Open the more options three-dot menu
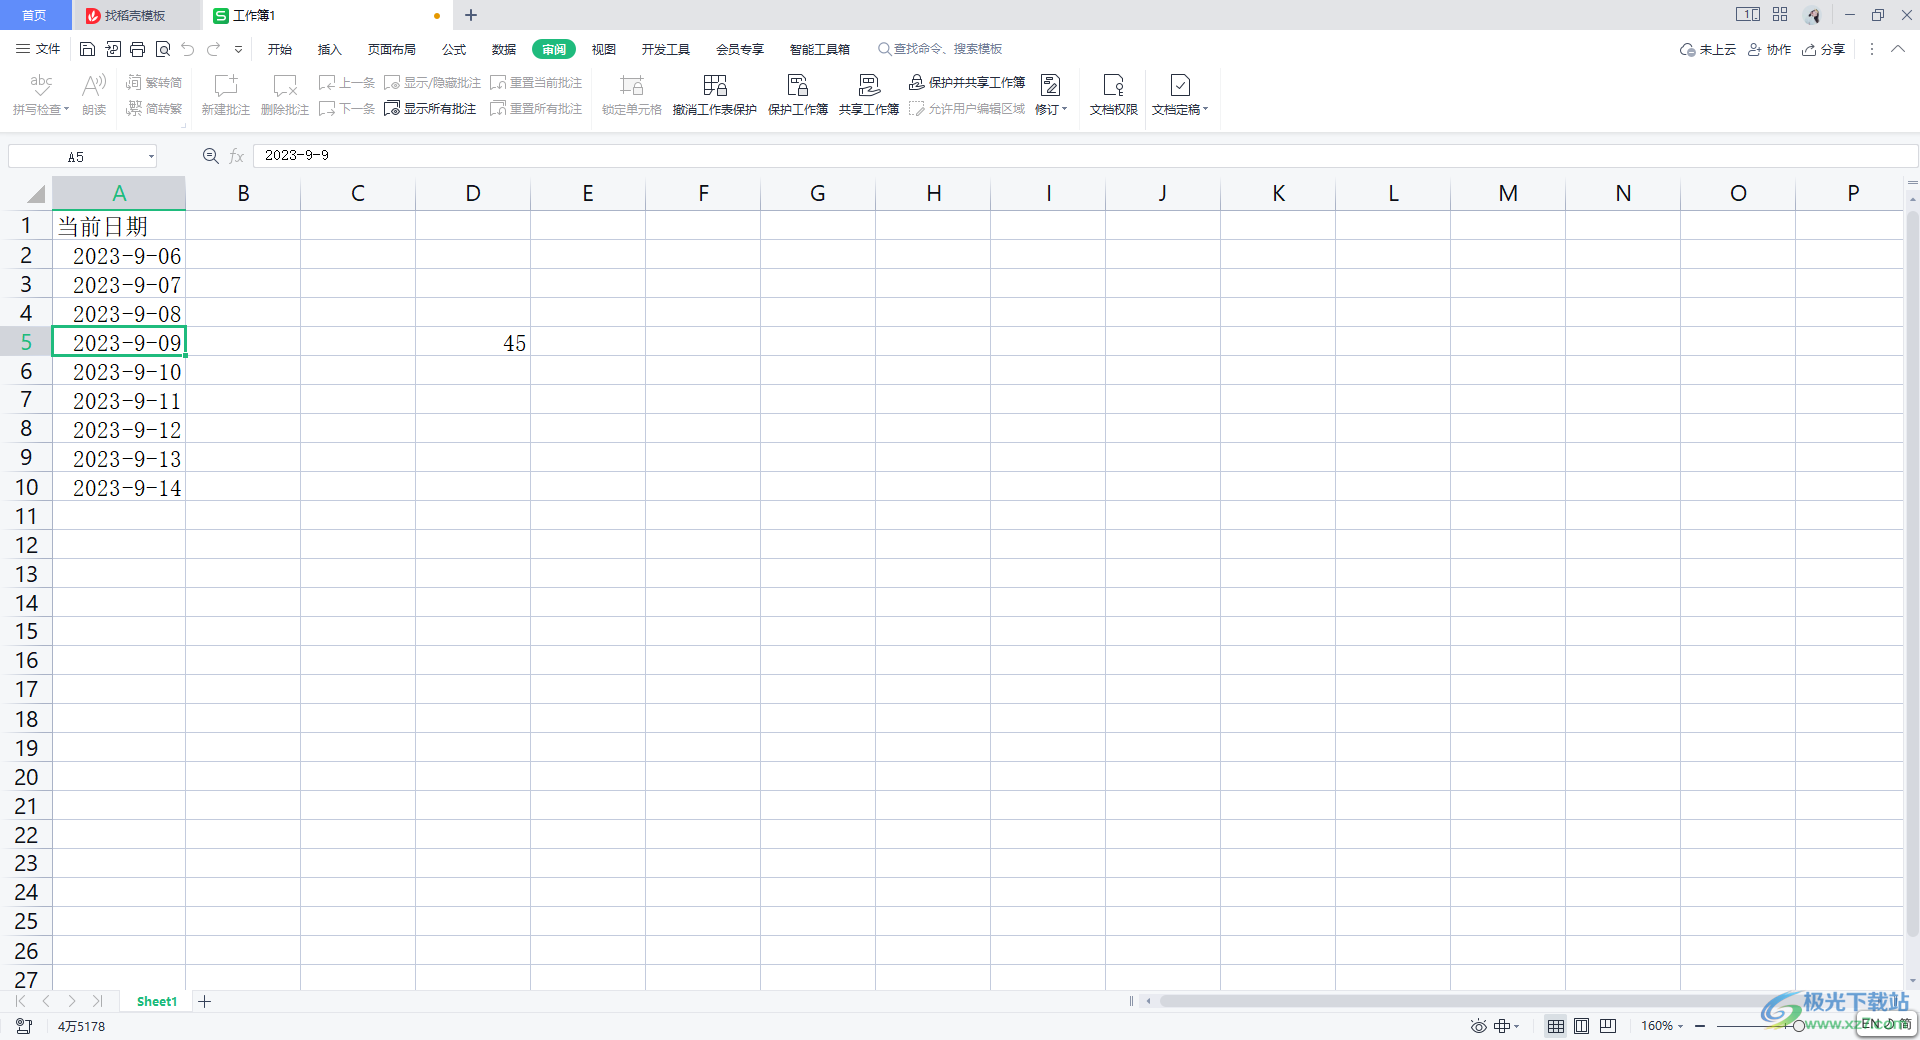The image size is (1920, 1040). coord(1872,49)
